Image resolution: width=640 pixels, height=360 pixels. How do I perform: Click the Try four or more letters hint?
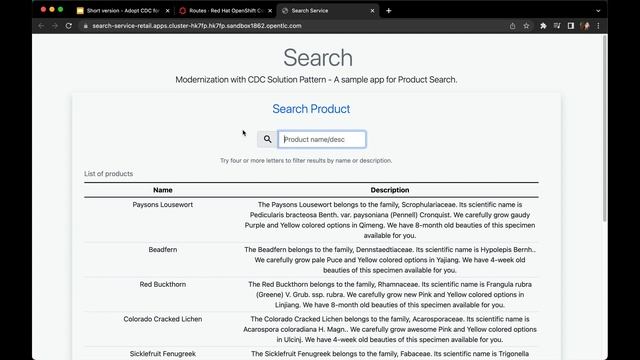(x=306, y=160)
